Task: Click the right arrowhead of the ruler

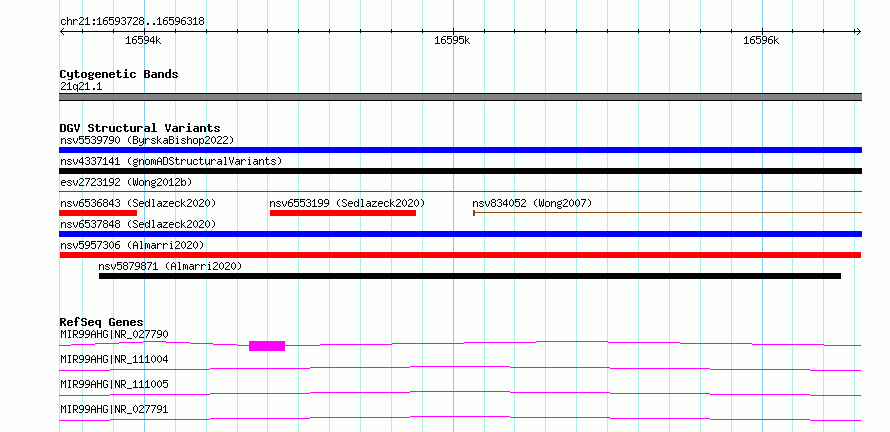Action: tap(859, 32)
